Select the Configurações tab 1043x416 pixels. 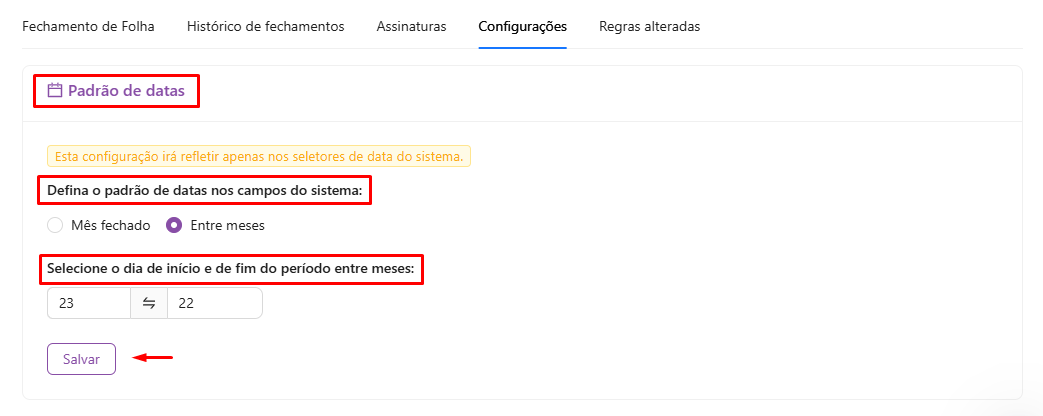point(522,27)
